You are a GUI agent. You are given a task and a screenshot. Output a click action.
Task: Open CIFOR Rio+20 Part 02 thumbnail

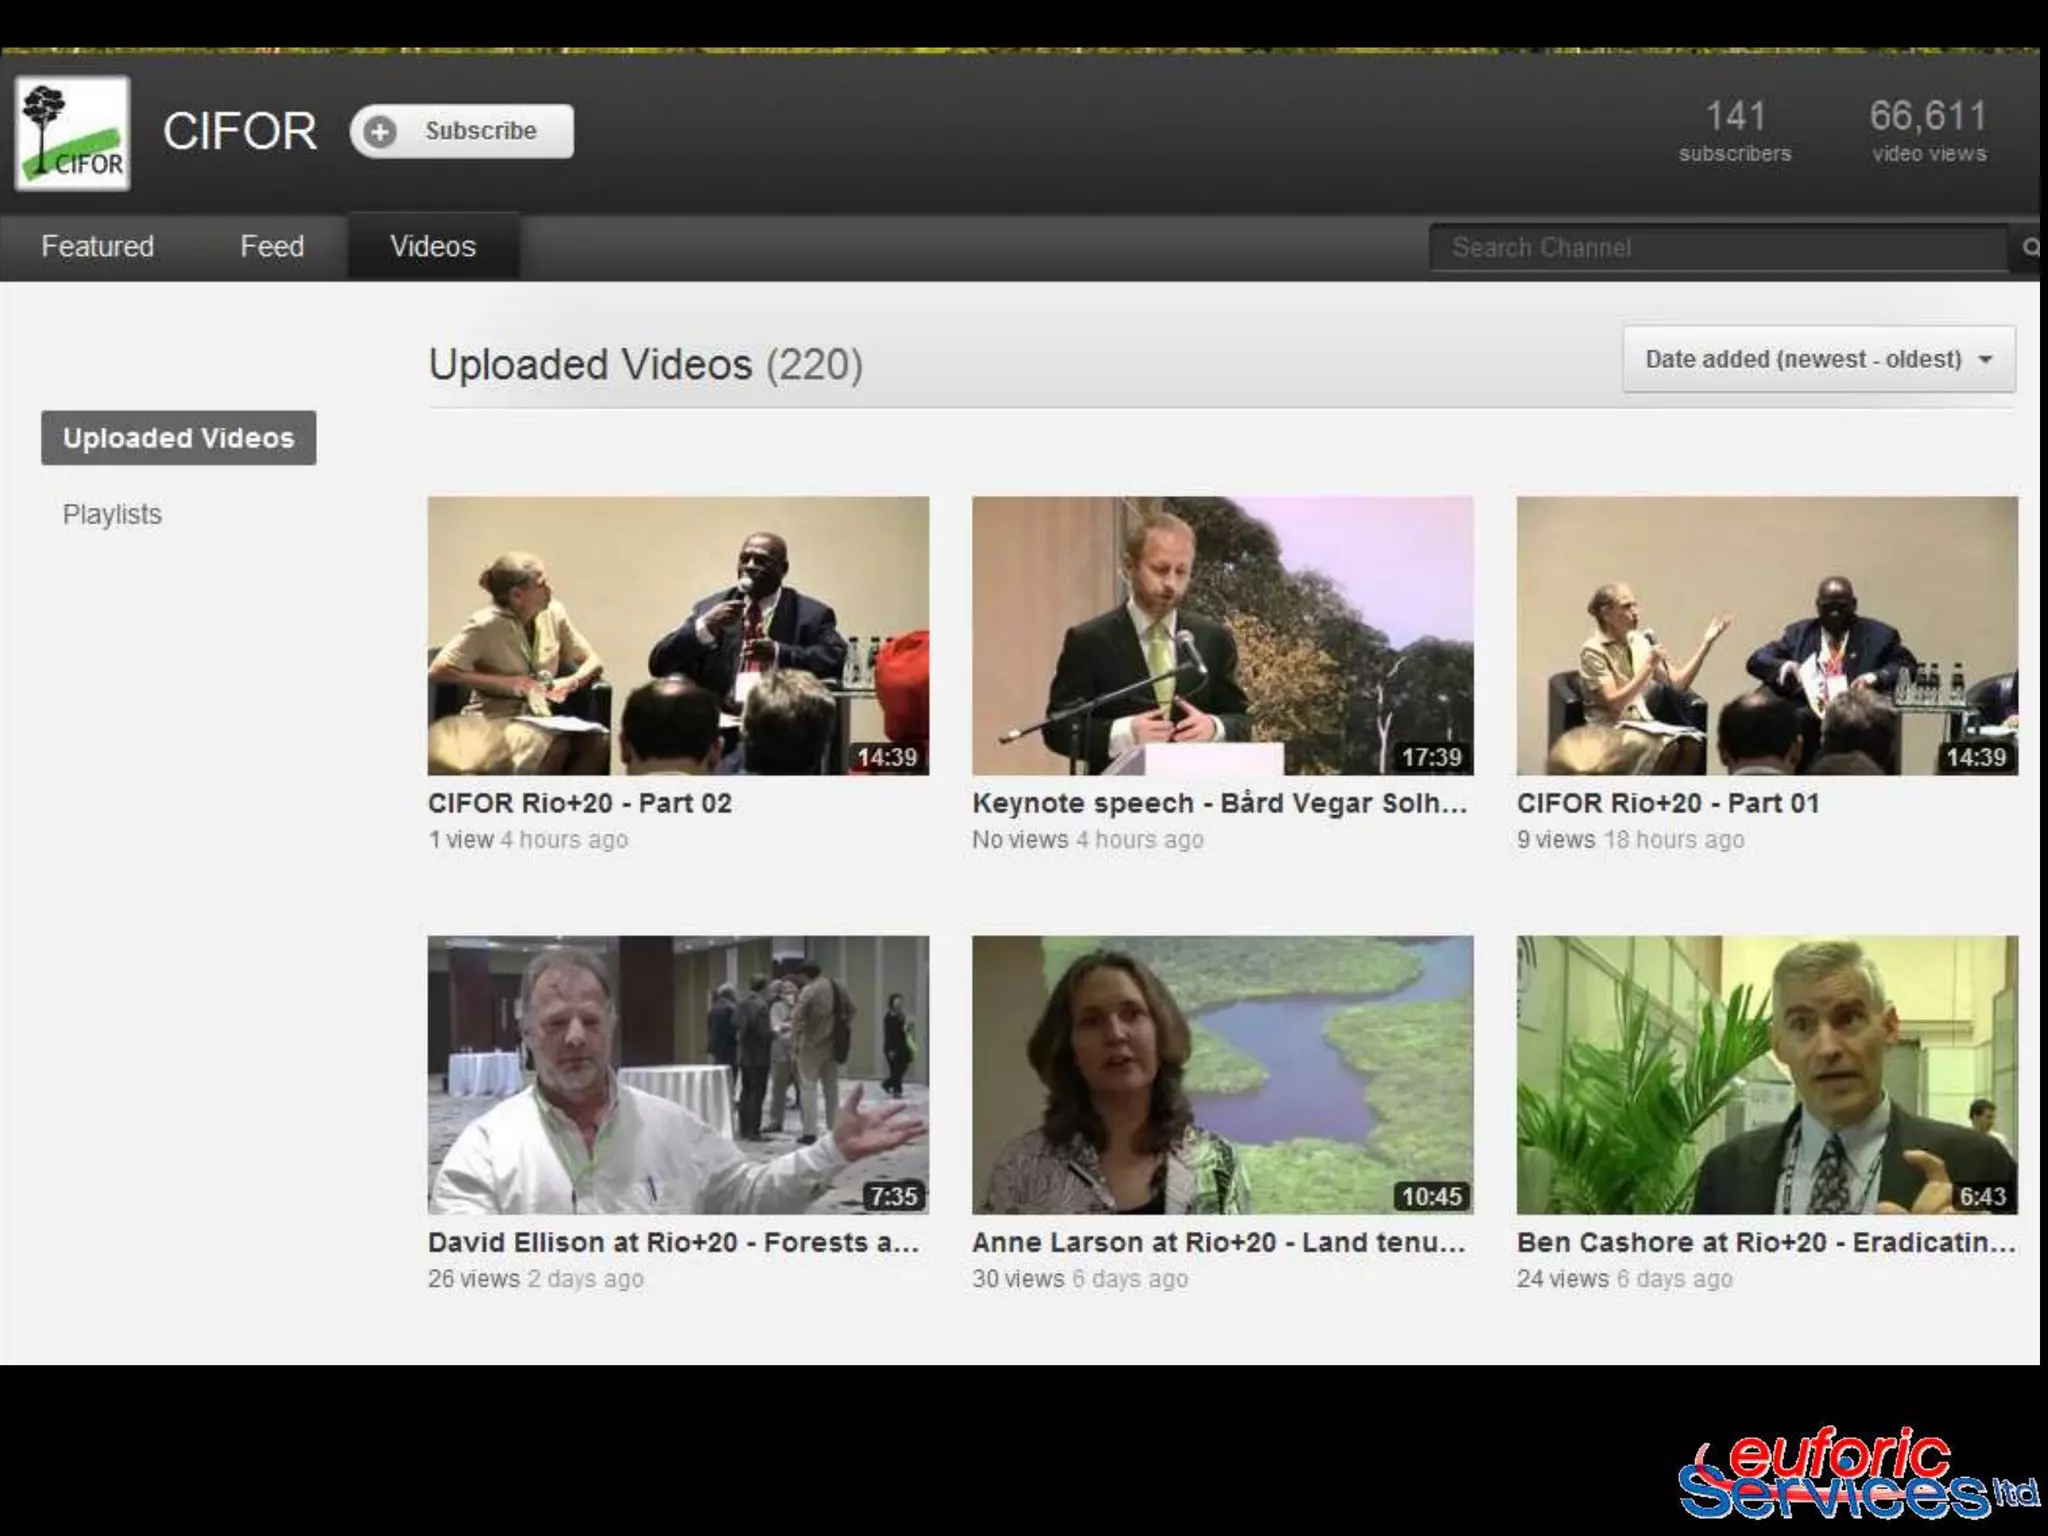click(x=678, y=635)
